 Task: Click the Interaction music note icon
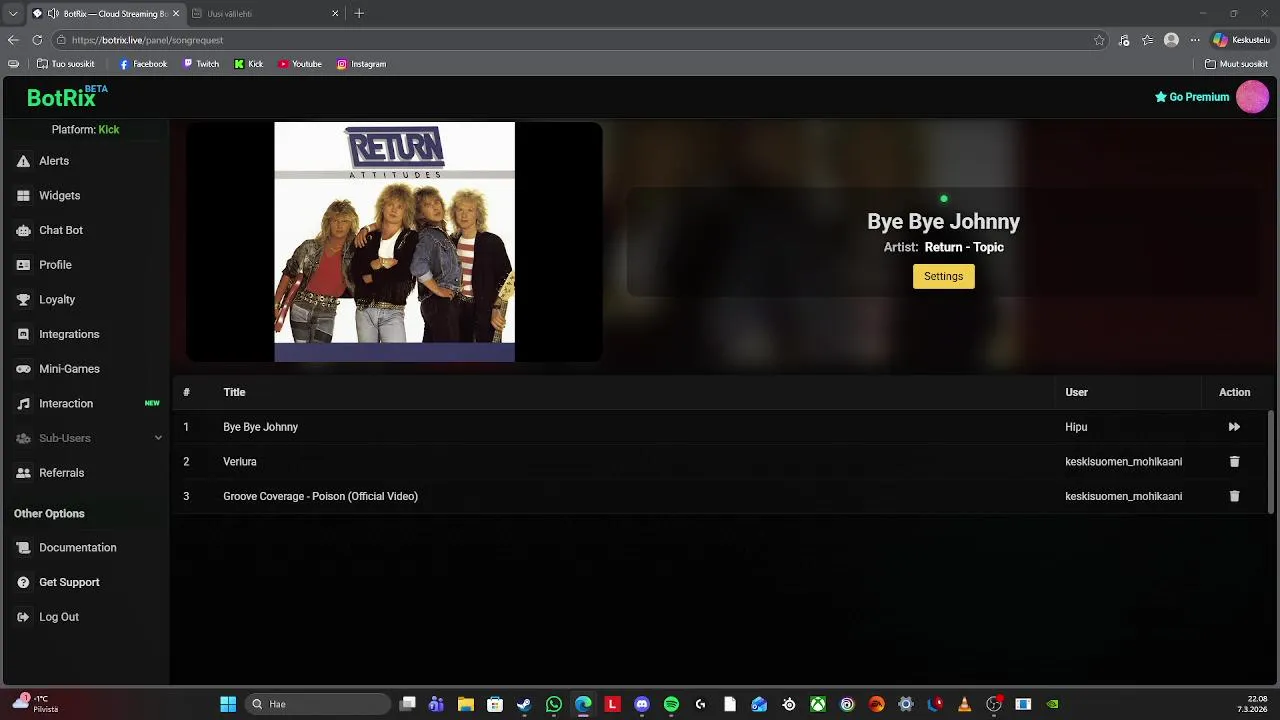[23, 404]
